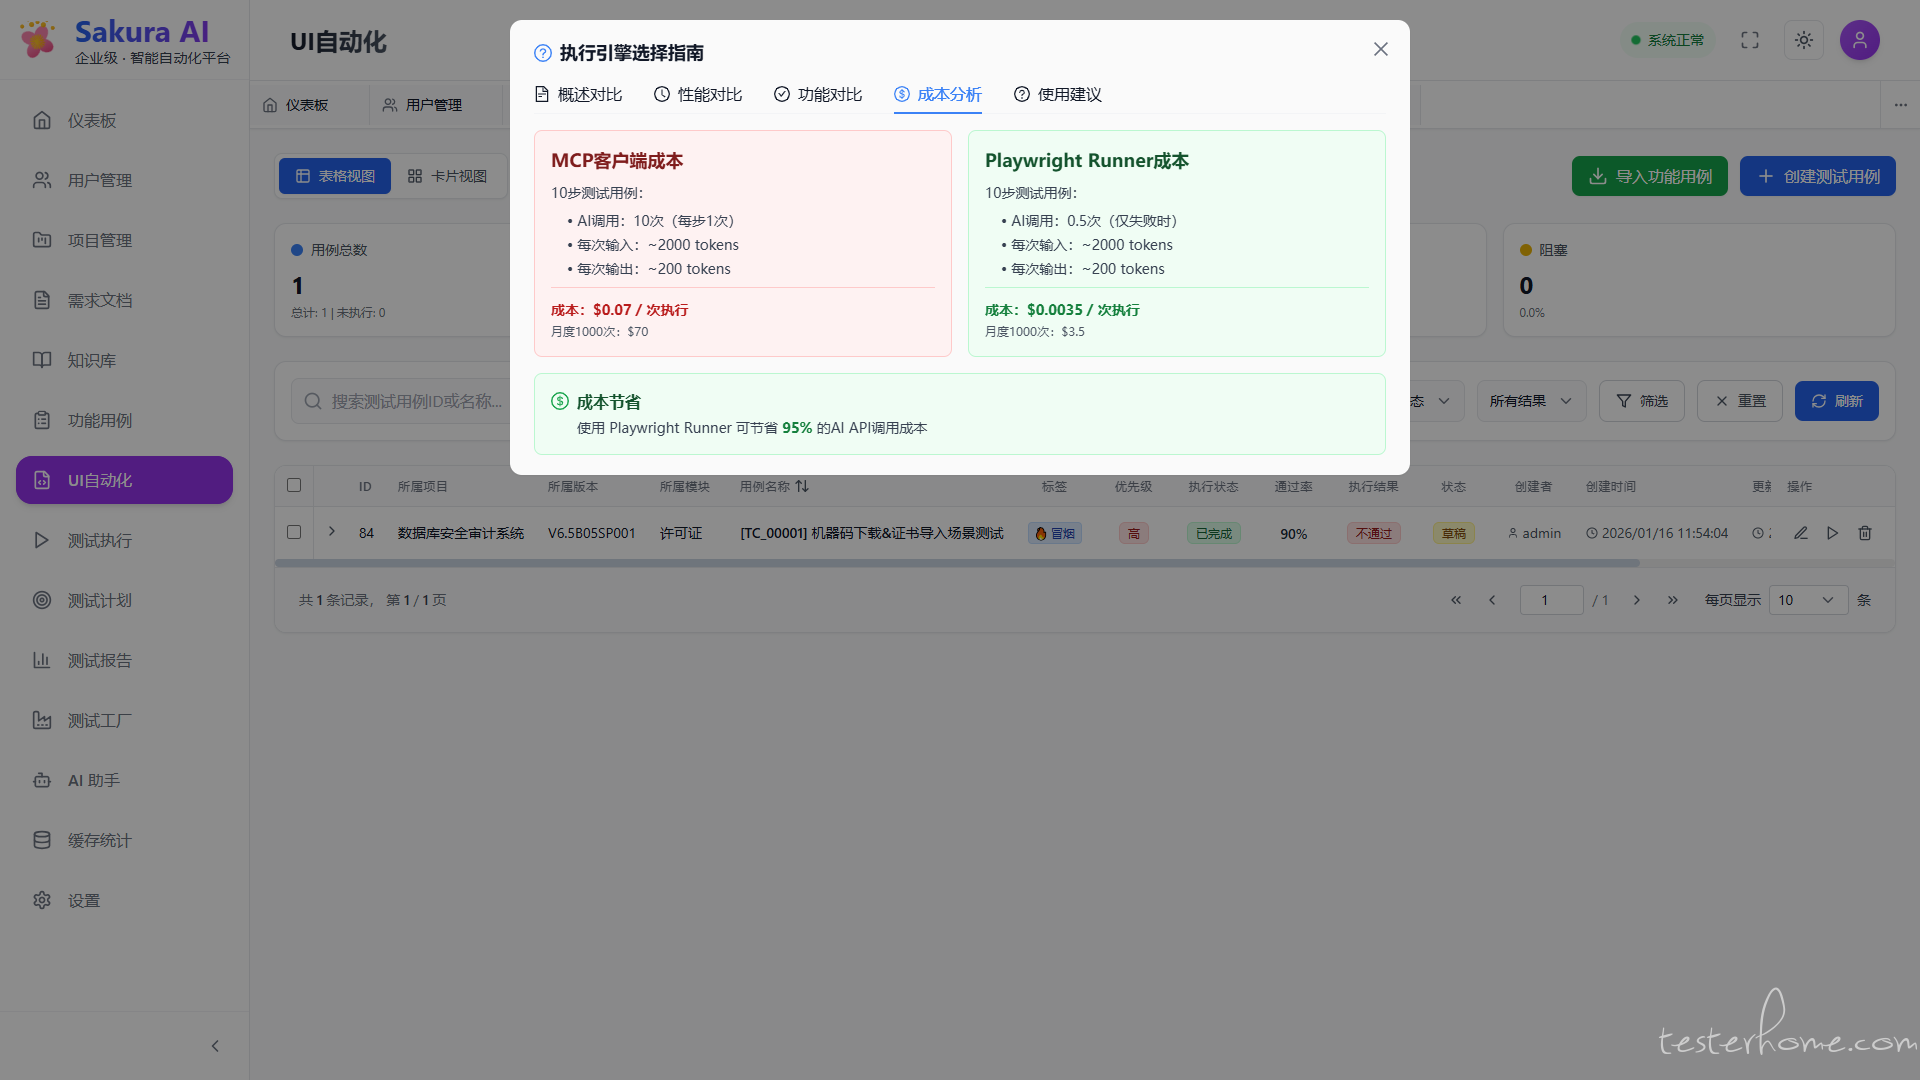Click the fullscreen toggle icon in header

(1749, 40)
